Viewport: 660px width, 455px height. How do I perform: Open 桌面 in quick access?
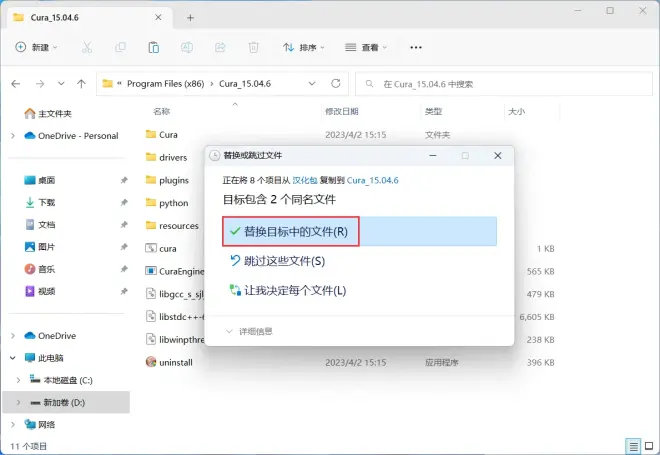click(40, 180)
